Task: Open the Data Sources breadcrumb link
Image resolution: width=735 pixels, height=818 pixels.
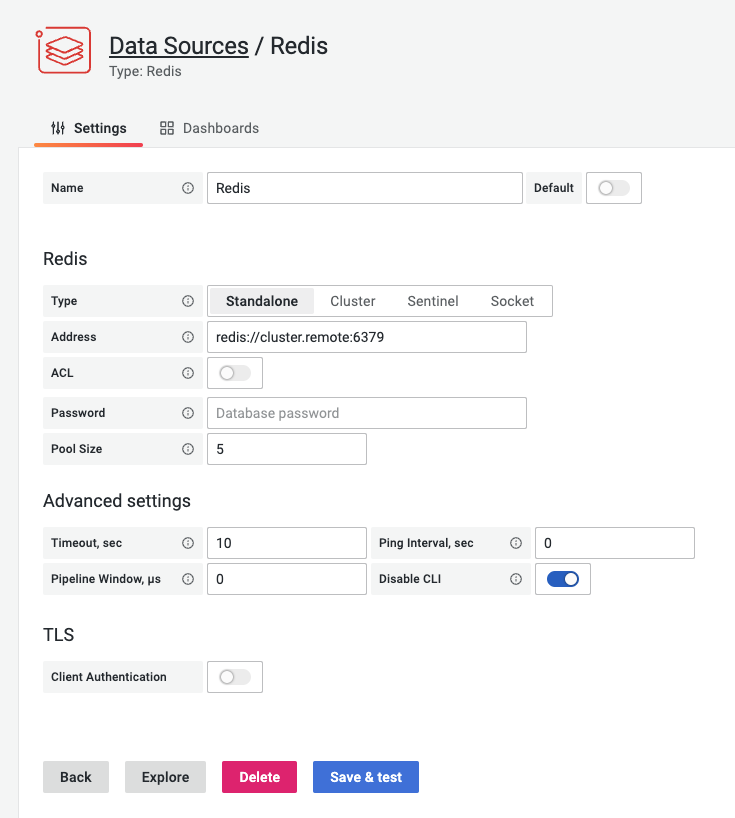Action: [x=179, y=46]
